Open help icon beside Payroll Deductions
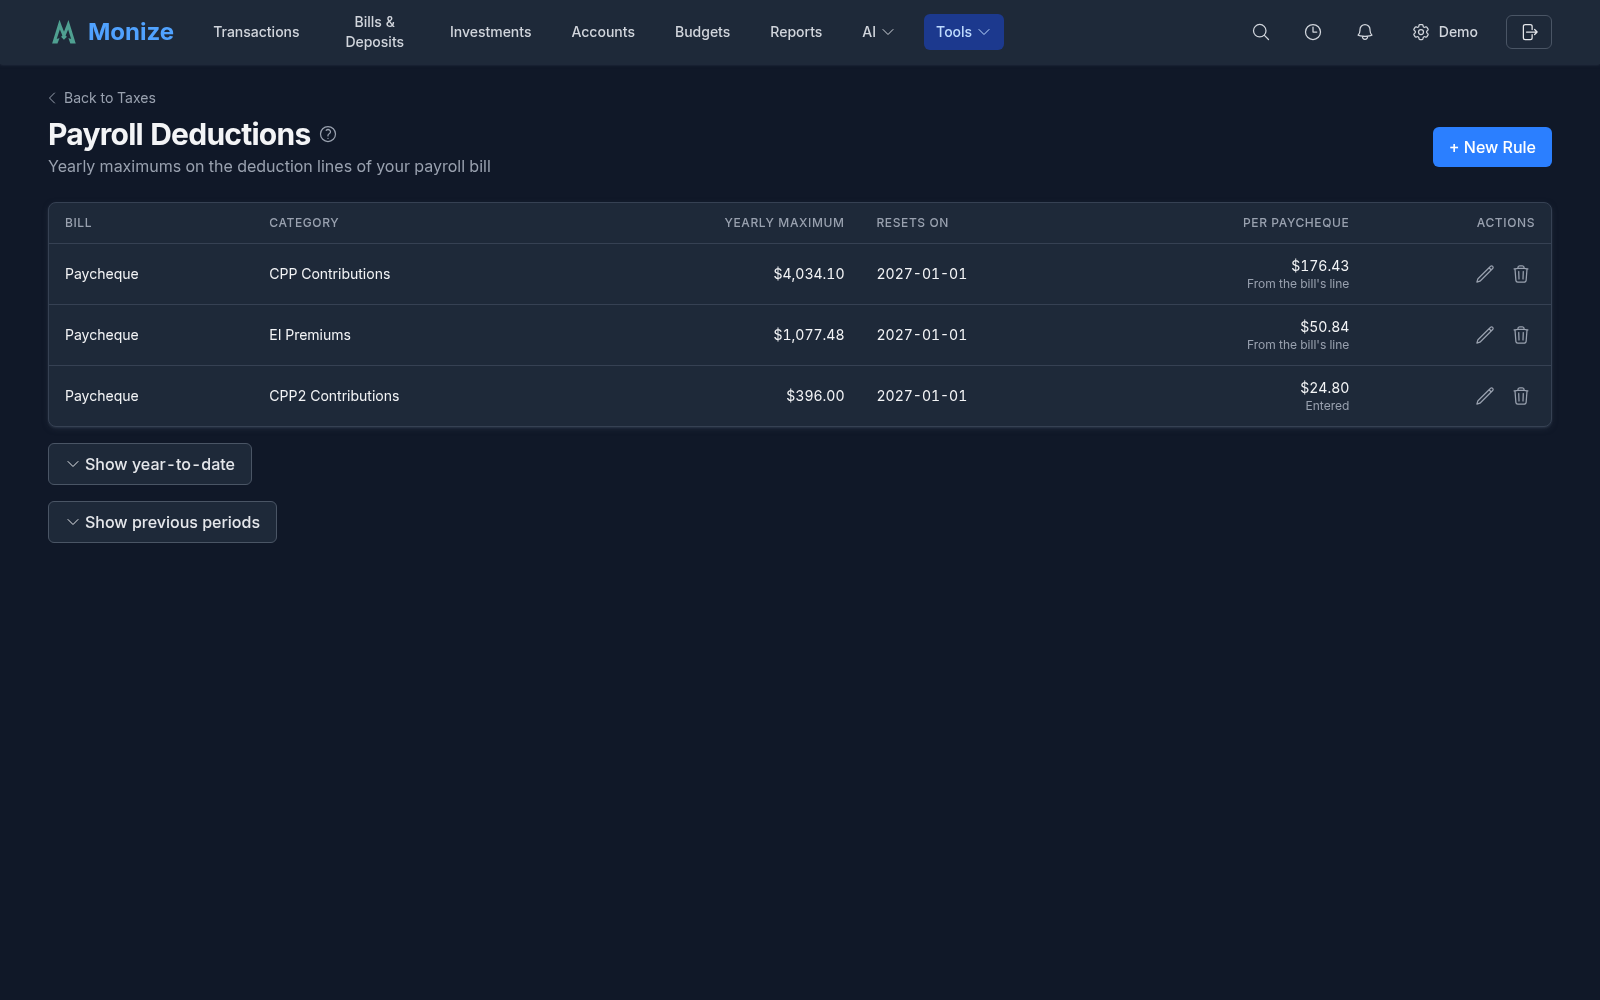 [328, 134]
